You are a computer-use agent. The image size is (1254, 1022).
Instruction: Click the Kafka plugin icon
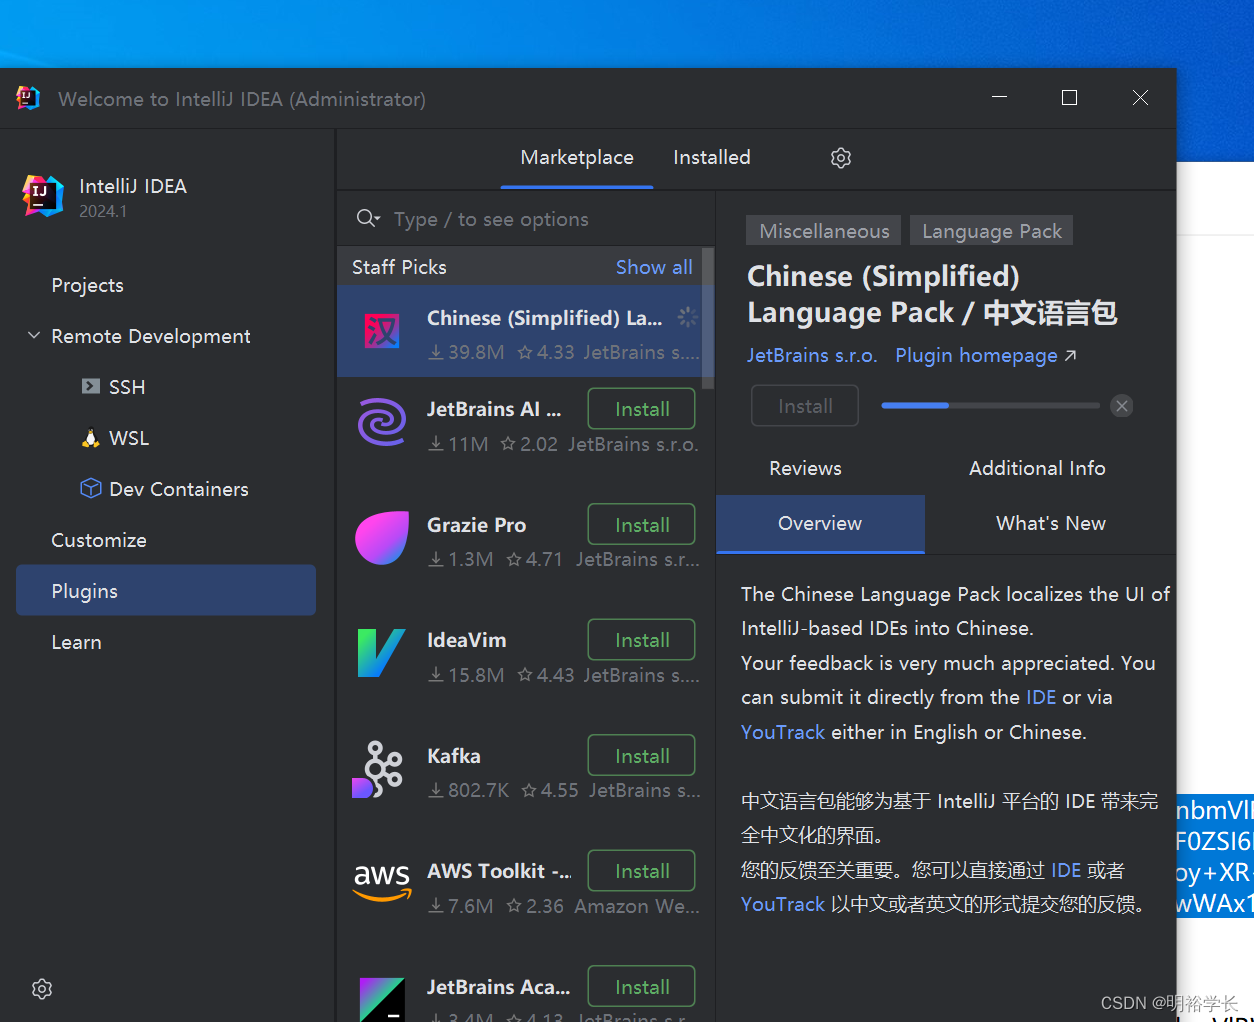378,768
